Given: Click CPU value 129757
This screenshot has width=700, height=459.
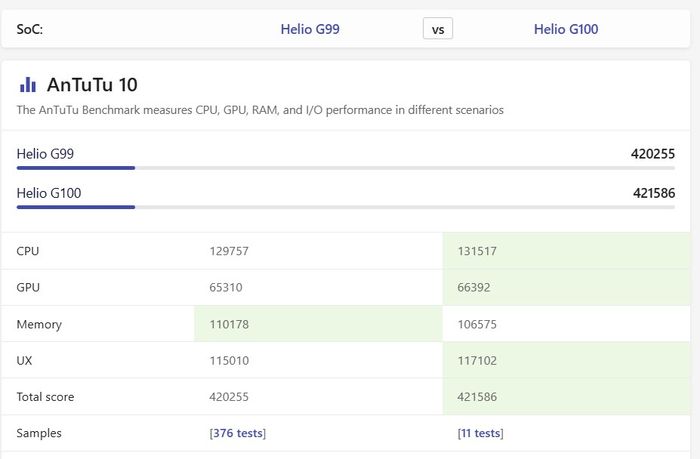Looking at the screenshot, I should [x=229, y=251].
